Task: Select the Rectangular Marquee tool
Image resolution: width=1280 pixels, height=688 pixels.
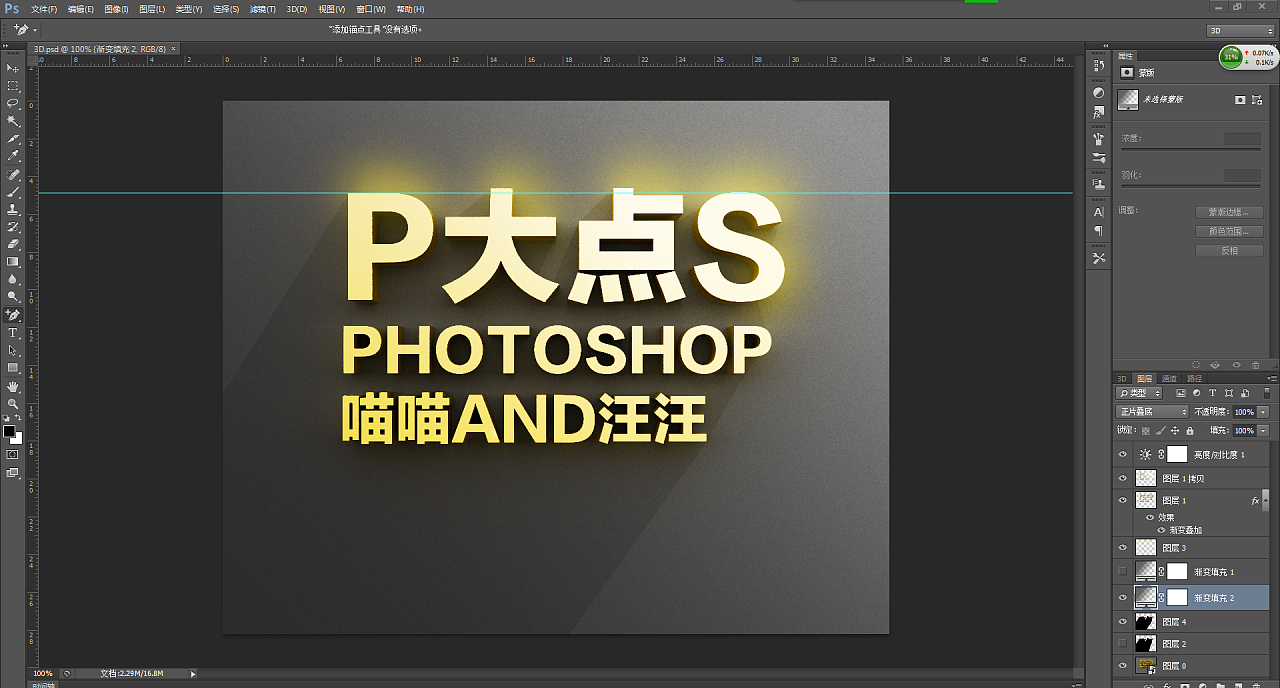Action: coord(13,86)
